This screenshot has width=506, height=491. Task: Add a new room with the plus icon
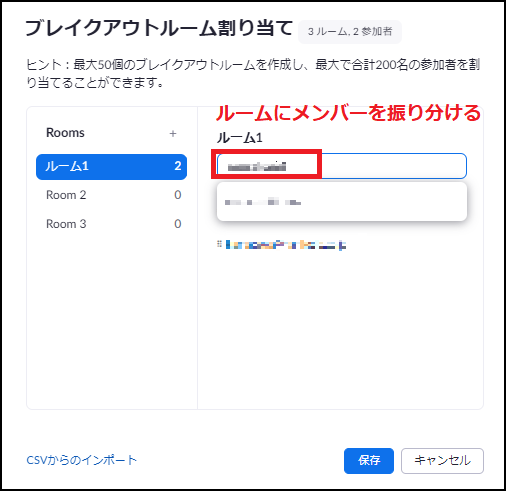click(173, 134)
